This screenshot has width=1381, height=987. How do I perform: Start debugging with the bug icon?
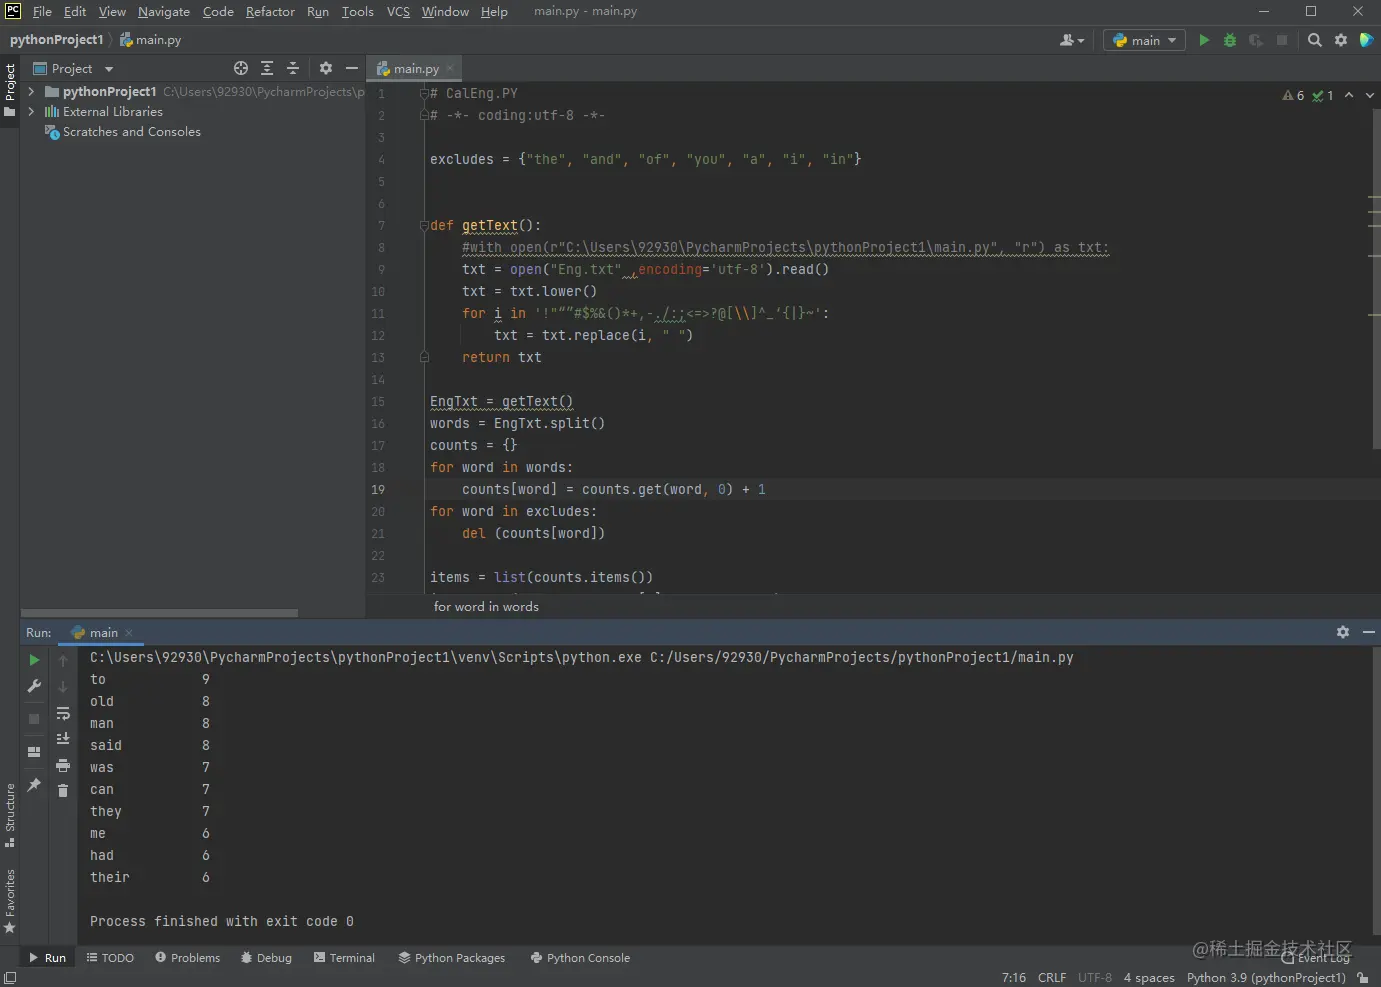pos(1230,40)
